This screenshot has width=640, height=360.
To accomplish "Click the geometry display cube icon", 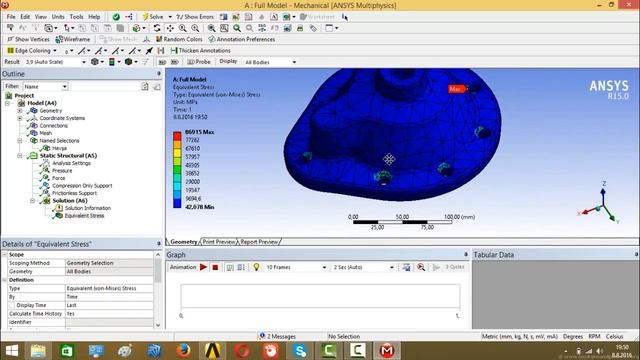I will [x=95, y=62].
